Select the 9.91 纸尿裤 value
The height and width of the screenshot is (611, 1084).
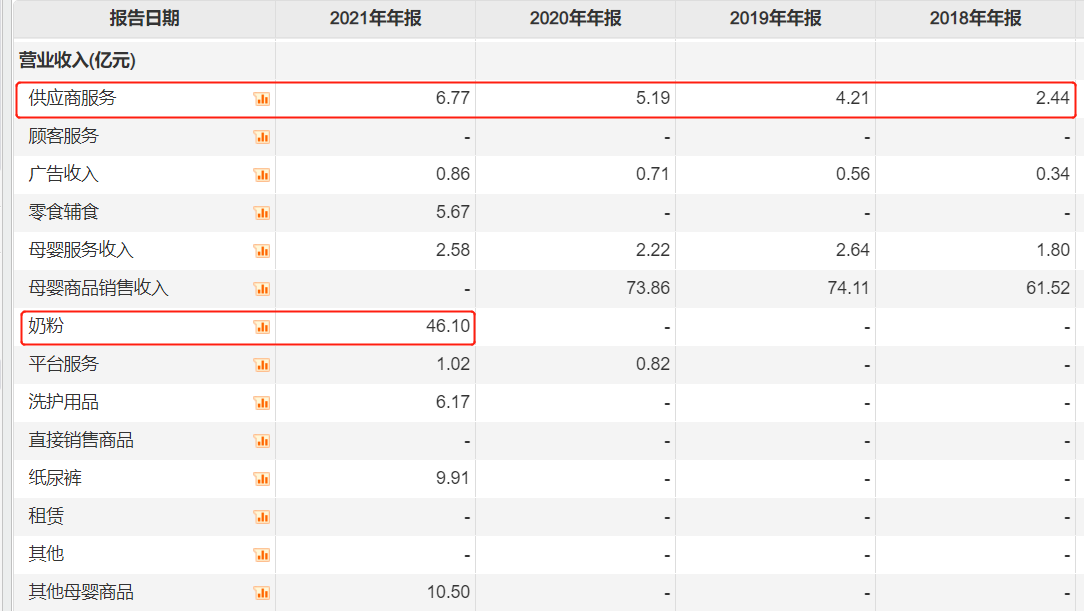[453, 478]
